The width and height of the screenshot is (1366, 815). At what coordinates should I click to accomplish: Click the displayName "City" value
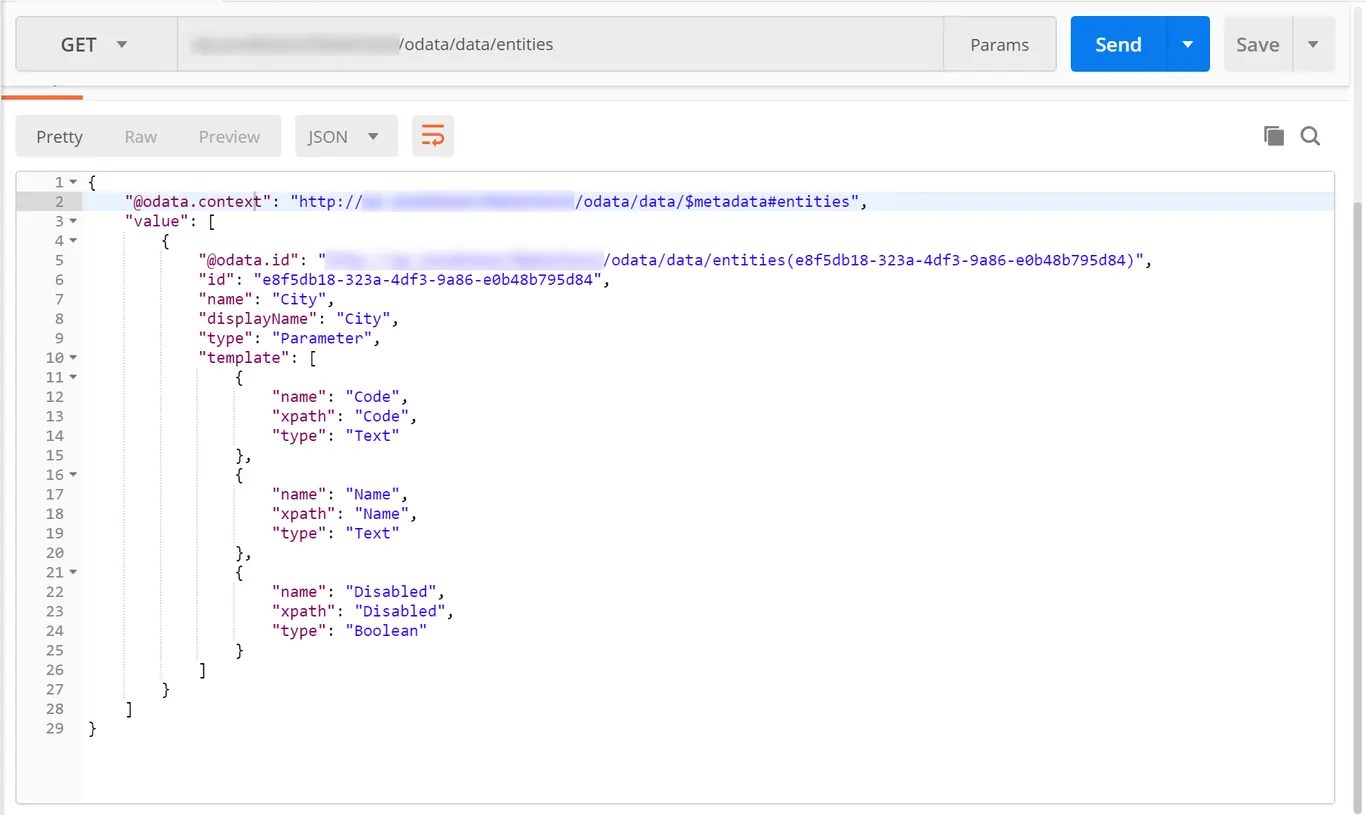tap(363, 319)
